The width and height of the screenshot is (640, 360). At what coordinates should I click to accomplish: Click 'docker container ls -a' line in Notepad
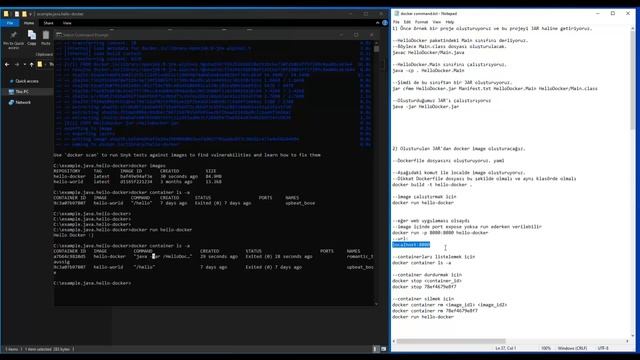click(422, 262)
